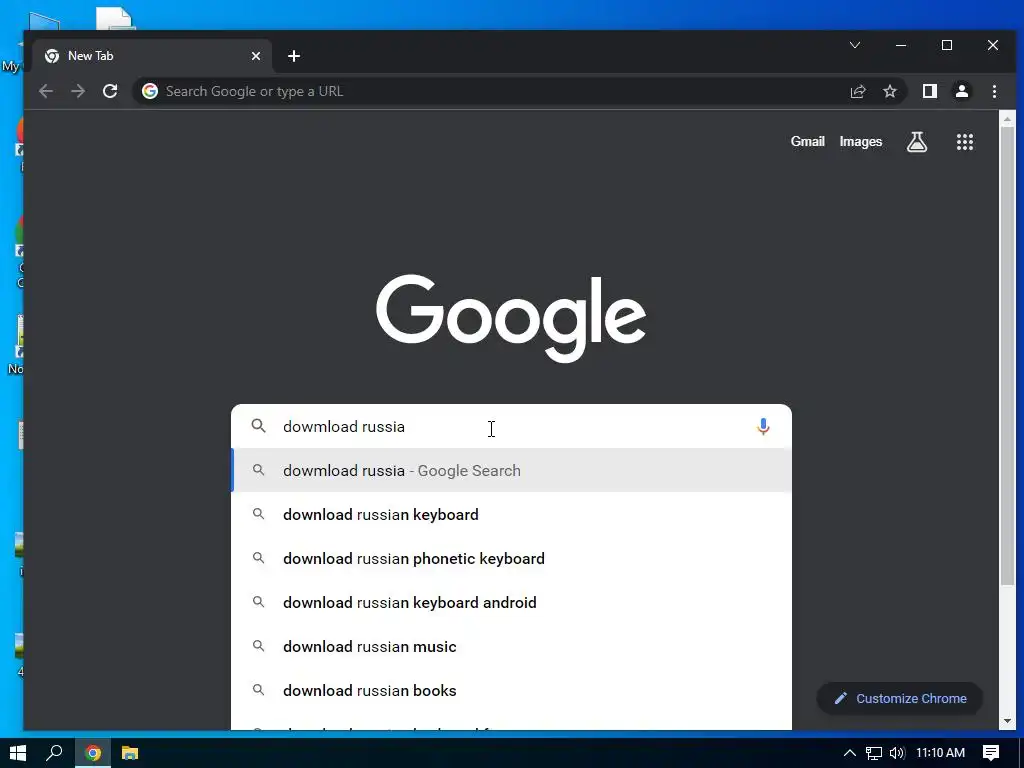
Task: Open the Chrome side panel
Action: click(x=929, y=91)
